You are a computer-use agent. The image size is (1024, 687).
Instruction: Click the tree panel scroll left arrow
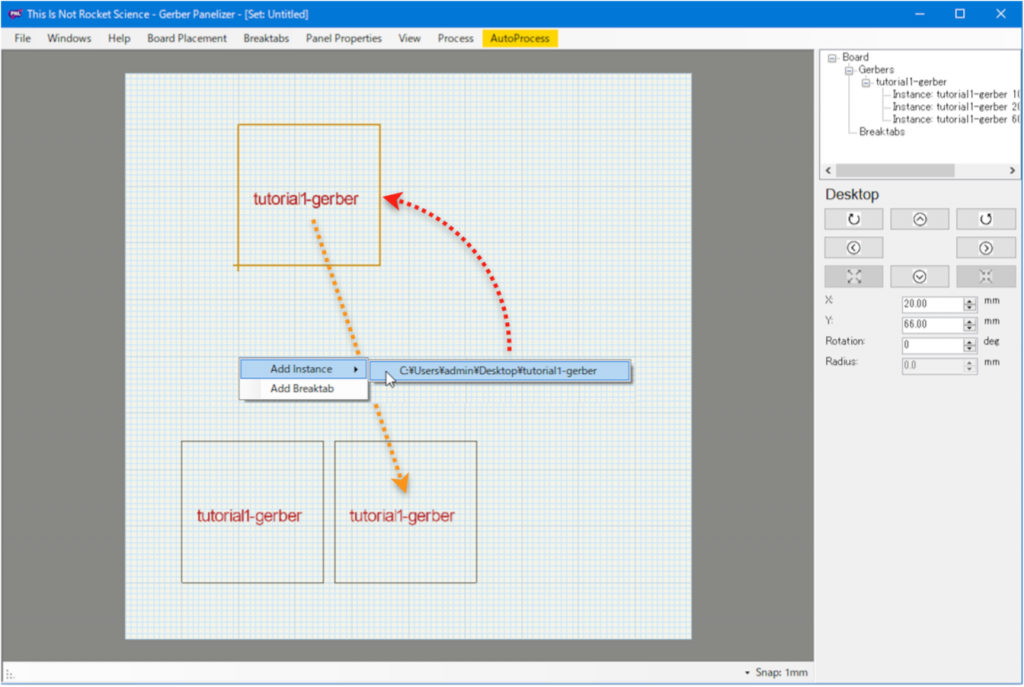(x=829, y=170)
